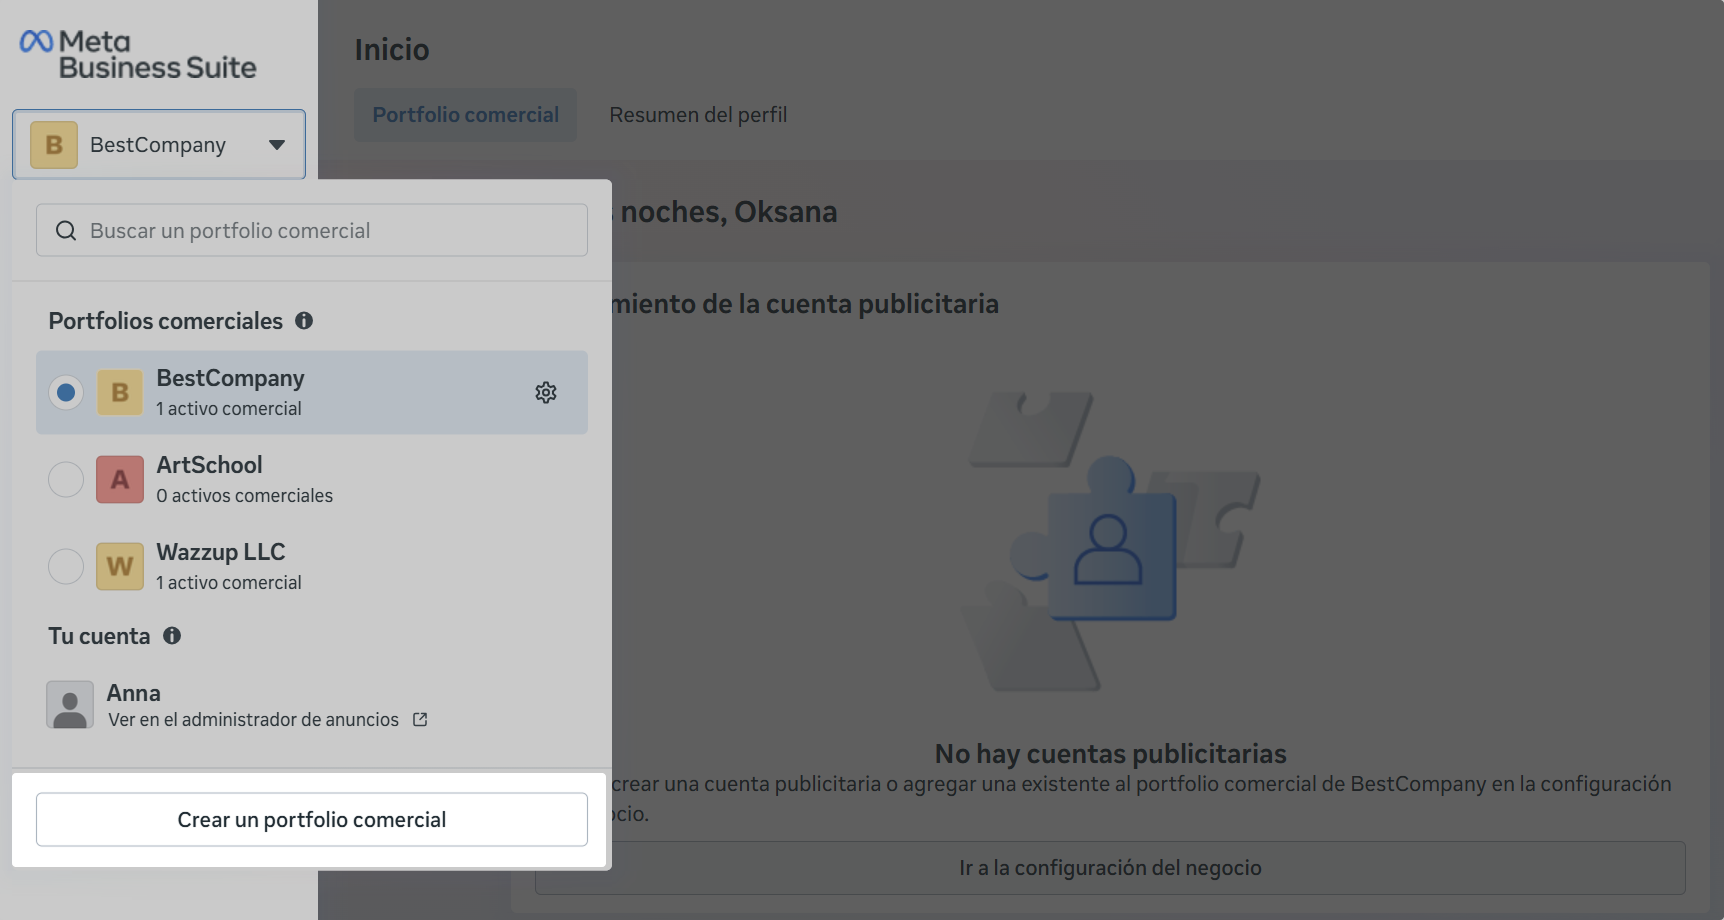The width and height of the screenshot is (1724, 920).
Task: Click the search magnifier icon
Action: point(65,230)
